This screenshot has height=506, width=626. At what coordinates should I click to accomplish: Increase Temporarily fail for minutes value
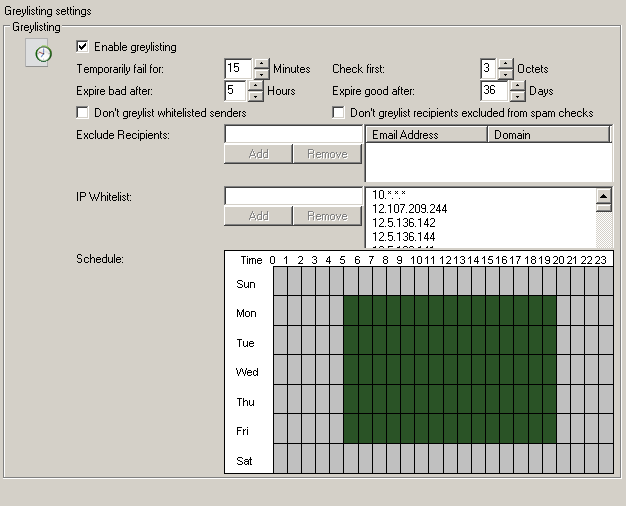point(261,63)
